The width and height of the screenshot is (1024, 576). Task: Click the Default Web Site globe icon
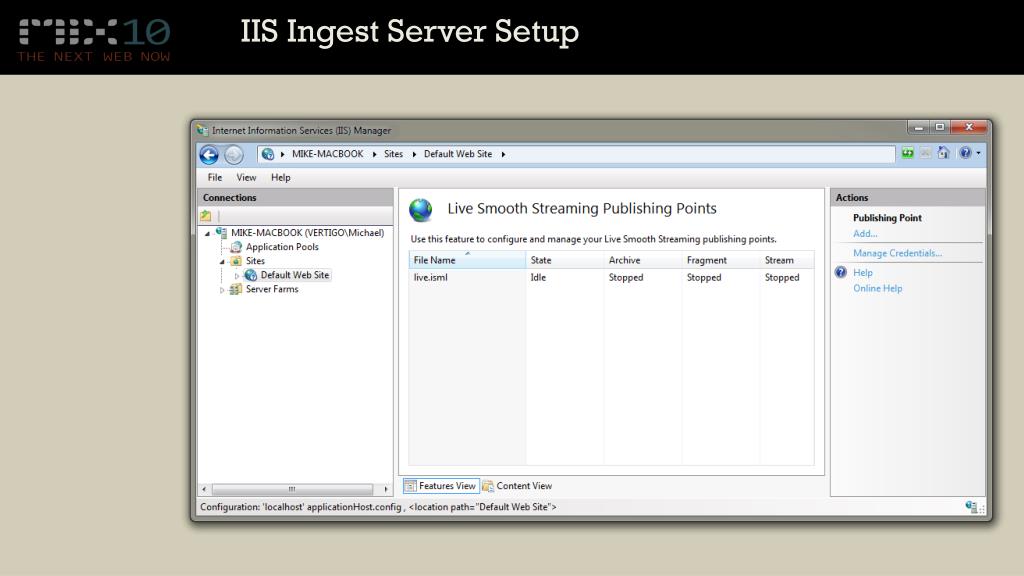251,275
